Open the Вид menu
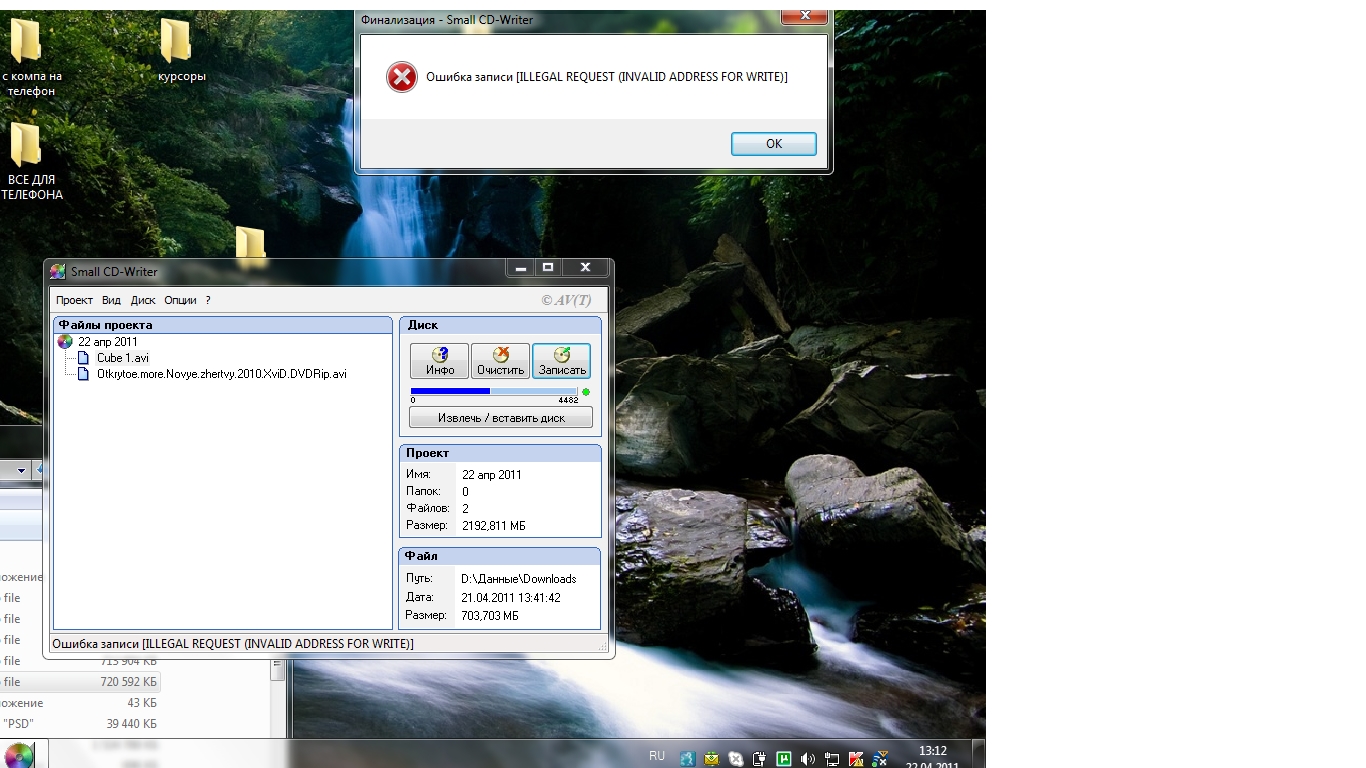1366x768 pixels. 111,300
